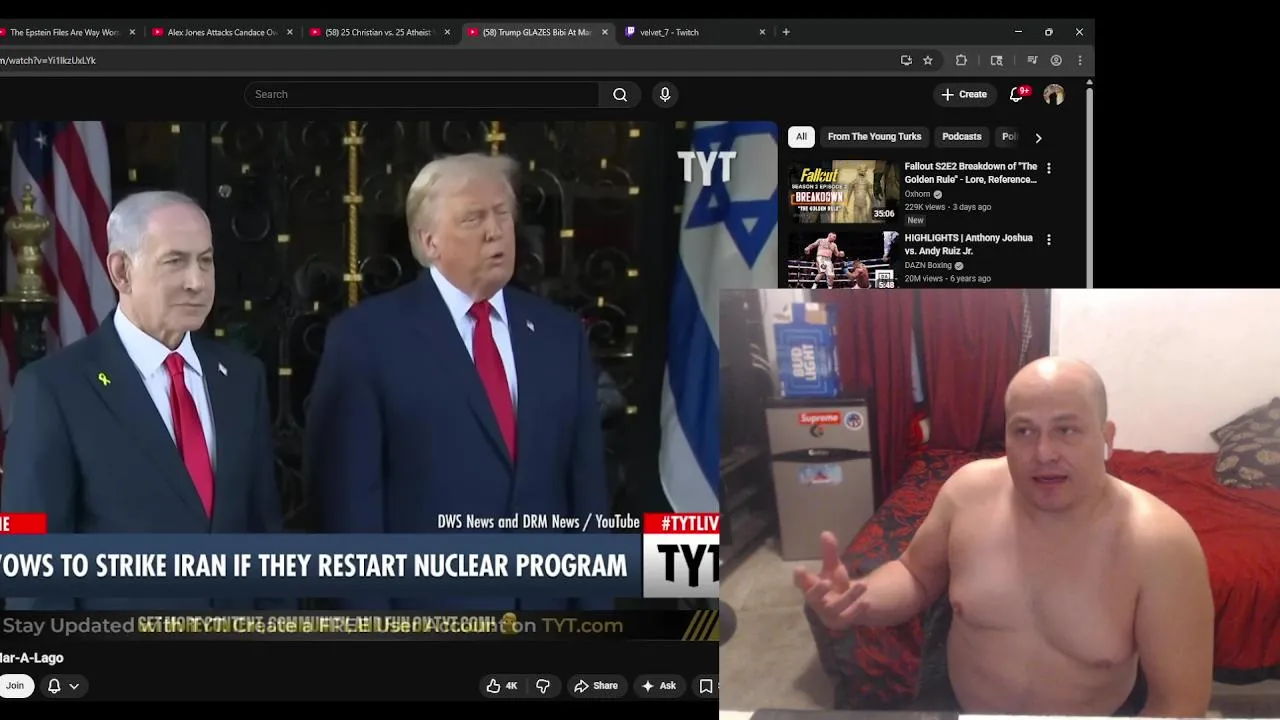Close the 25 Christian vs. 25 Atheist tab
Viewport: 1280px width, 720px height.
tap(447, 32)
